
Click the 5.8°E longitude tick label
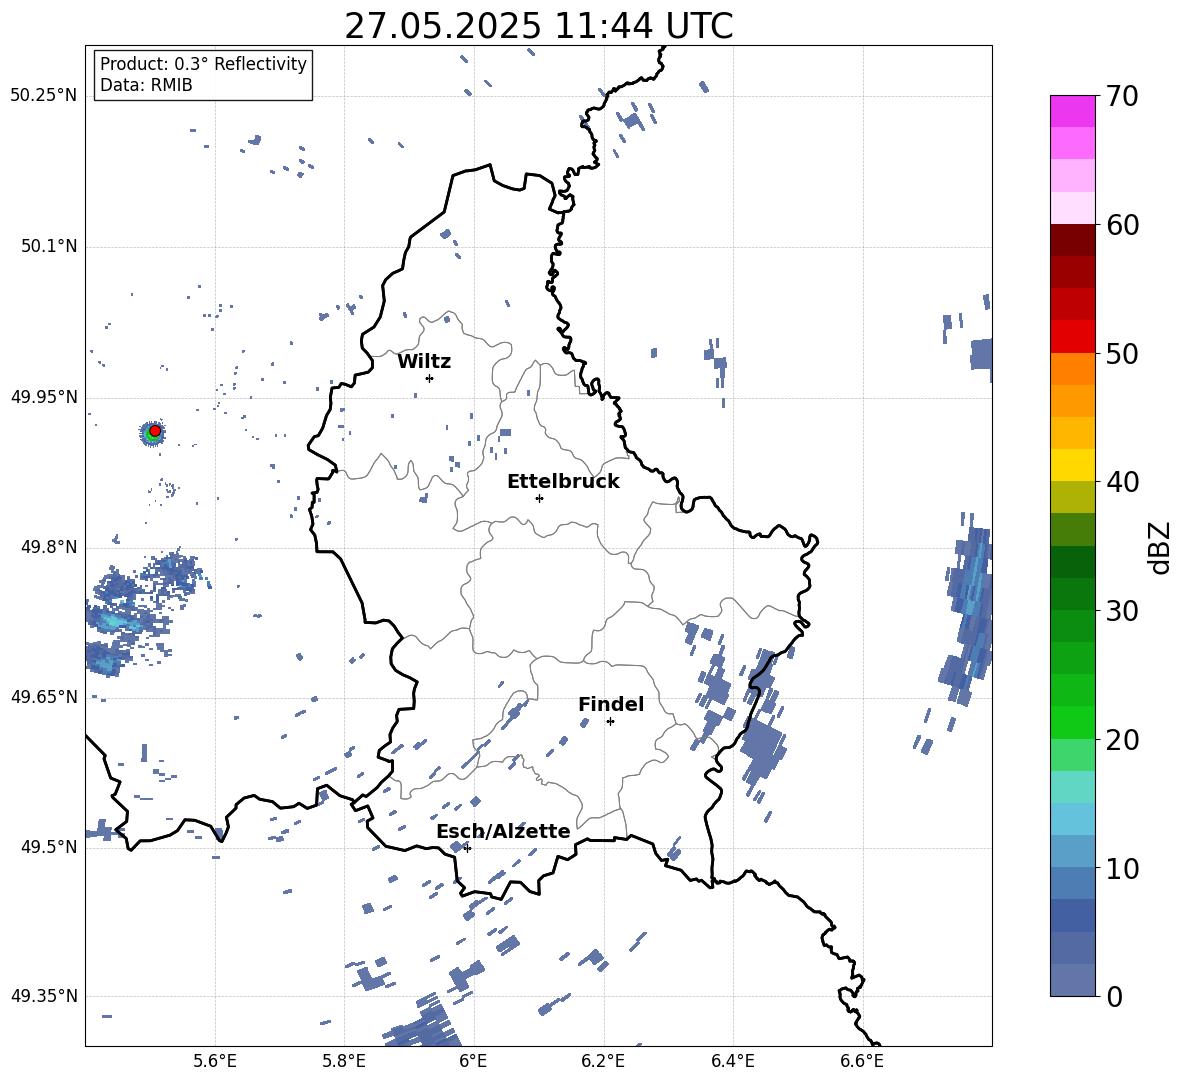pyautogui.click(x=344, y=1061)
